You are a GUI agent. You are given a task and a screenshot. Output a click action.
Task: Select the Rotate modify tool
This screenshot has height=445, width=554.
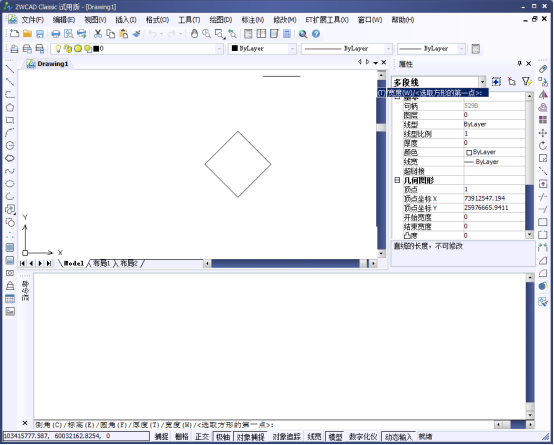[543, 145]
